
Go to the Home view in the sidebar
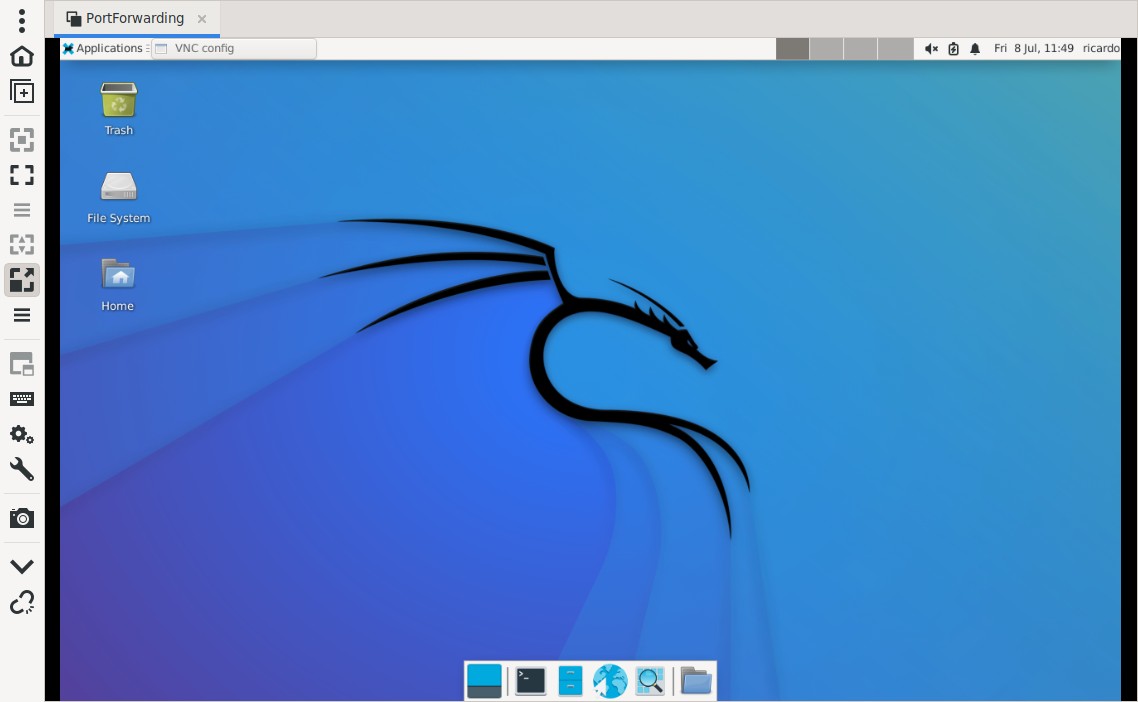point(22,56)
